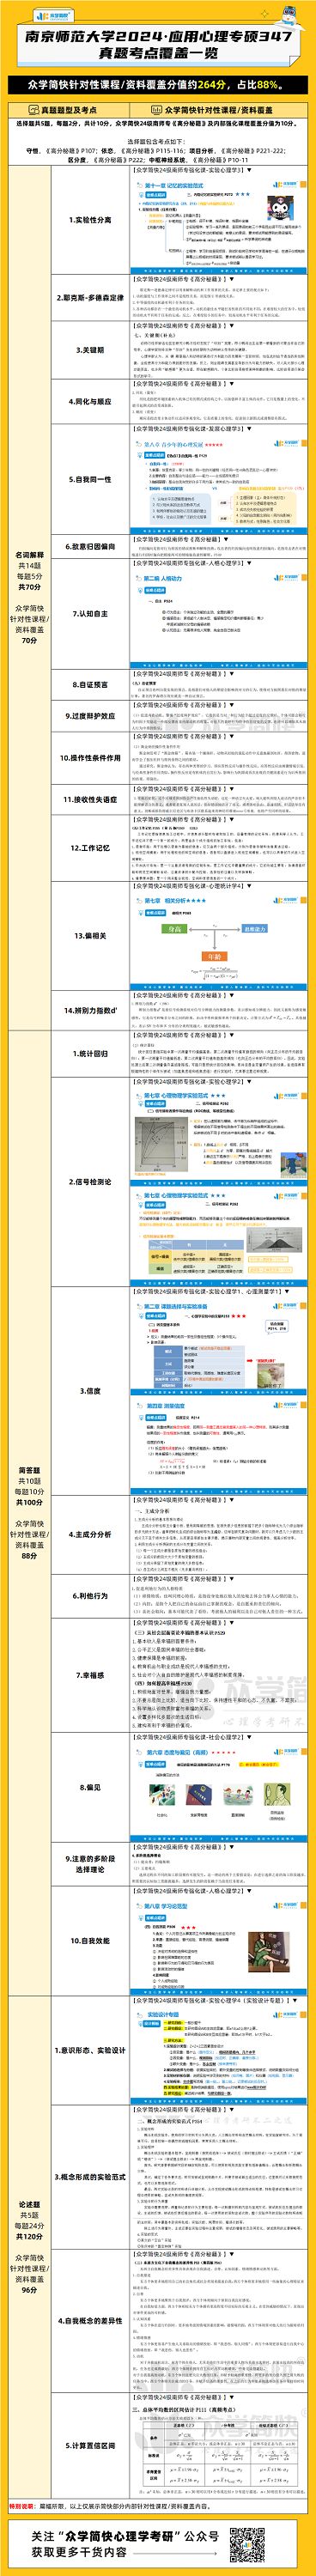Click the 5.自我同一性 row label
This screenshot has height=2576, width=316.
[91, 479]
